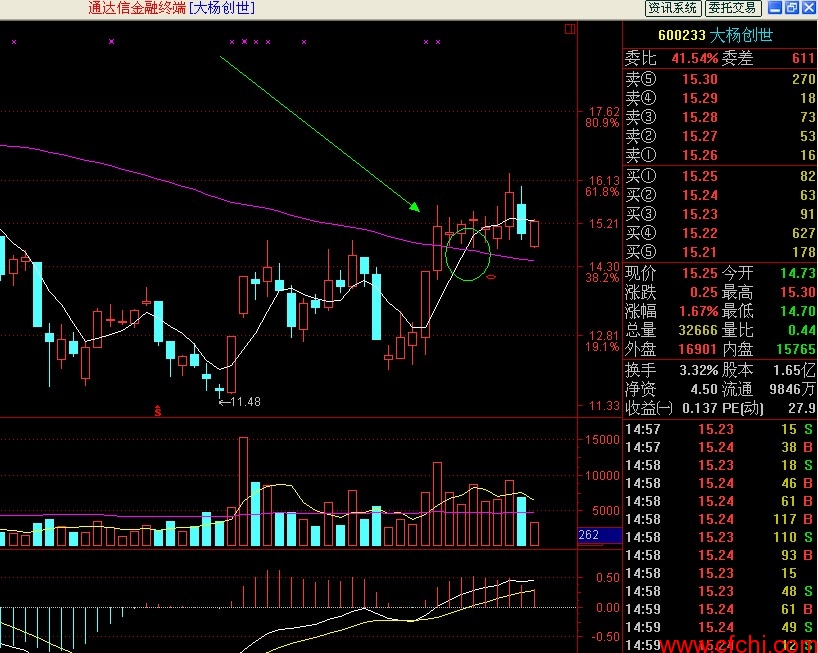
Task: Restore down the terminal window
Action: 792,7
